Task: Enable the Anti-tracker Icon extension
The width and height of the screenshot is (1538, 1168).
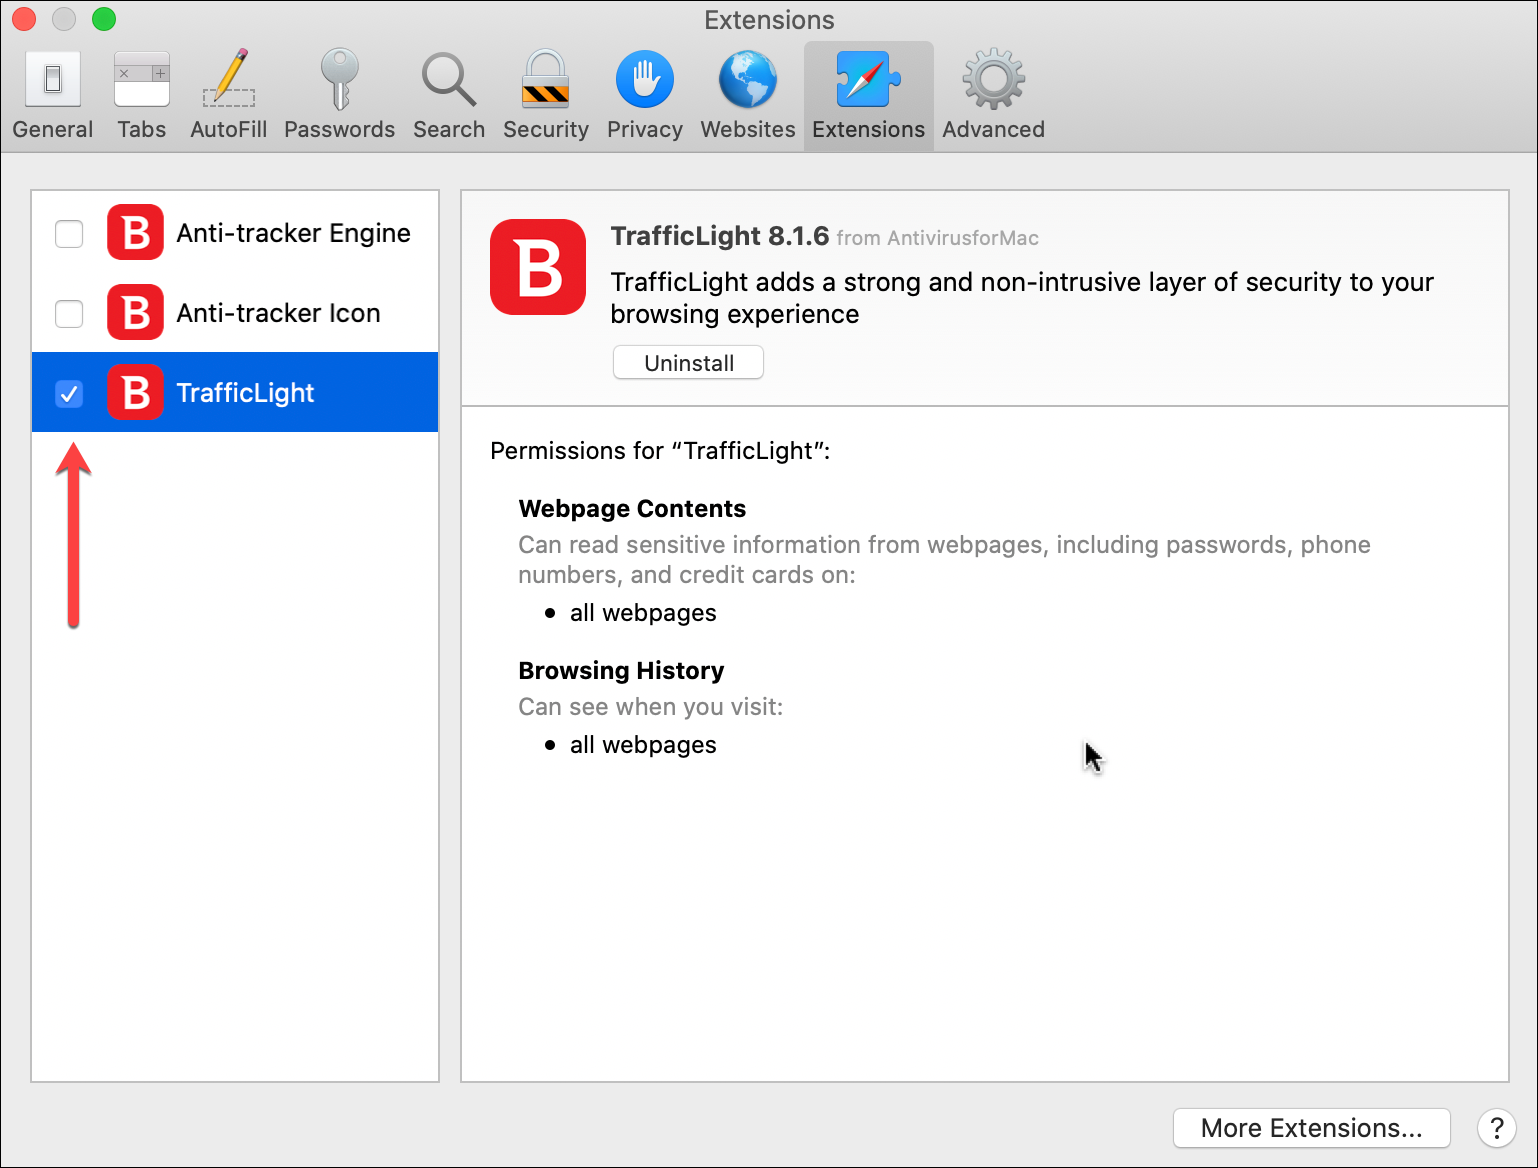Action: [x=68, y=313]
